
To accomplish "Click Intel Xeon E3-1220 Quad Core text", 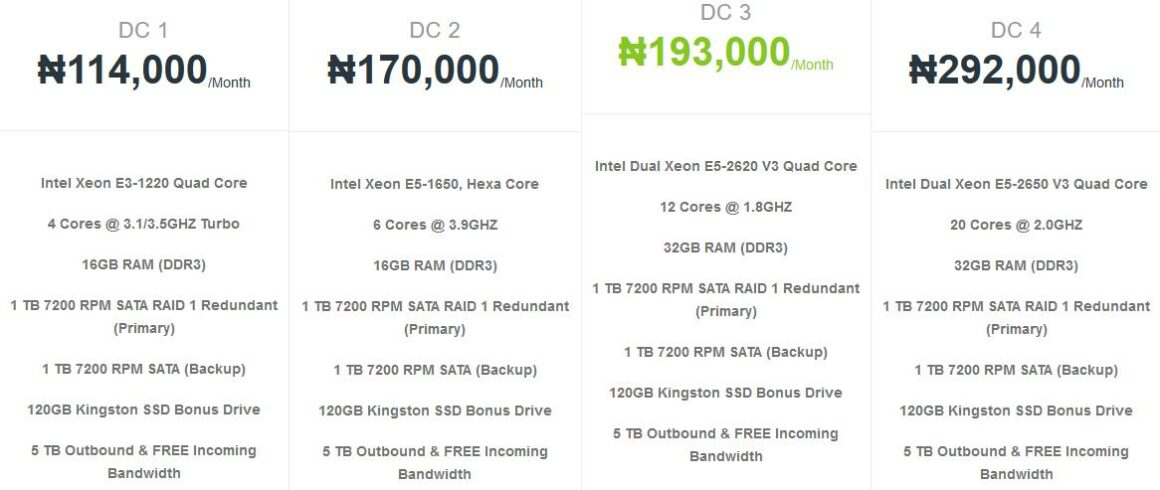I will pyautogui.click(x=144, y=183).
